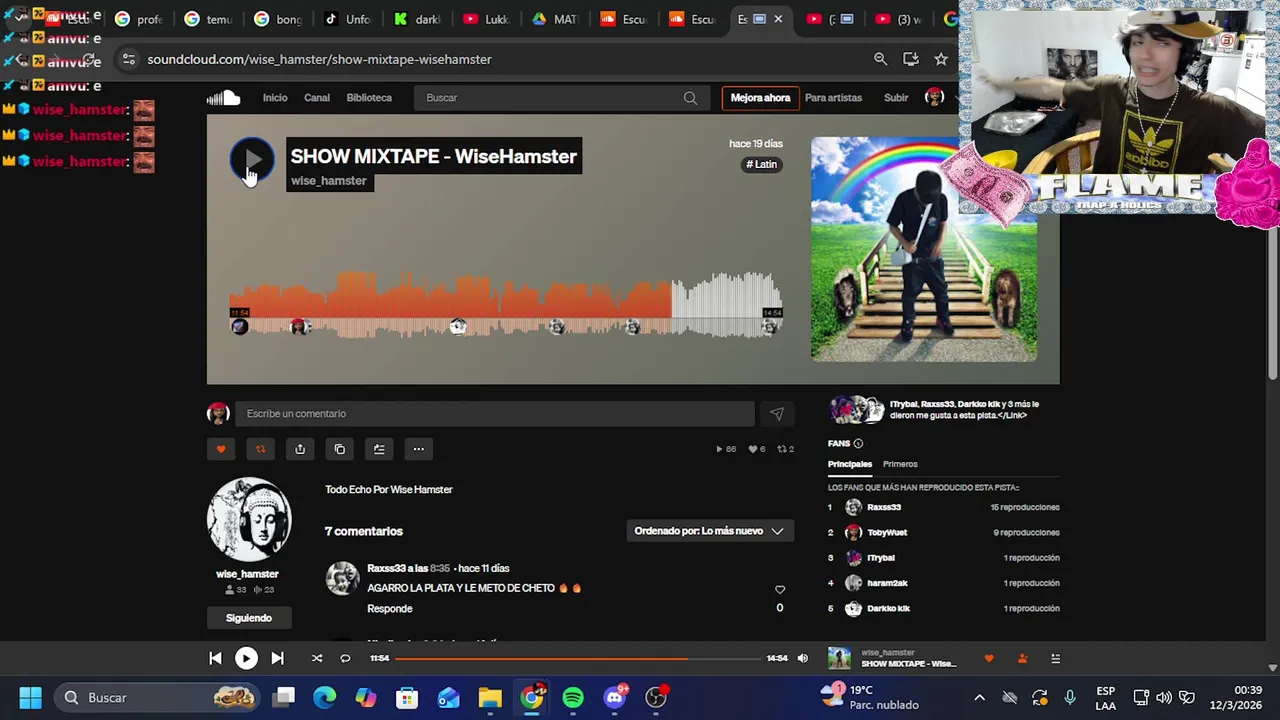
Task: Send the comment with the arrow icon
Action: point(777,414)
